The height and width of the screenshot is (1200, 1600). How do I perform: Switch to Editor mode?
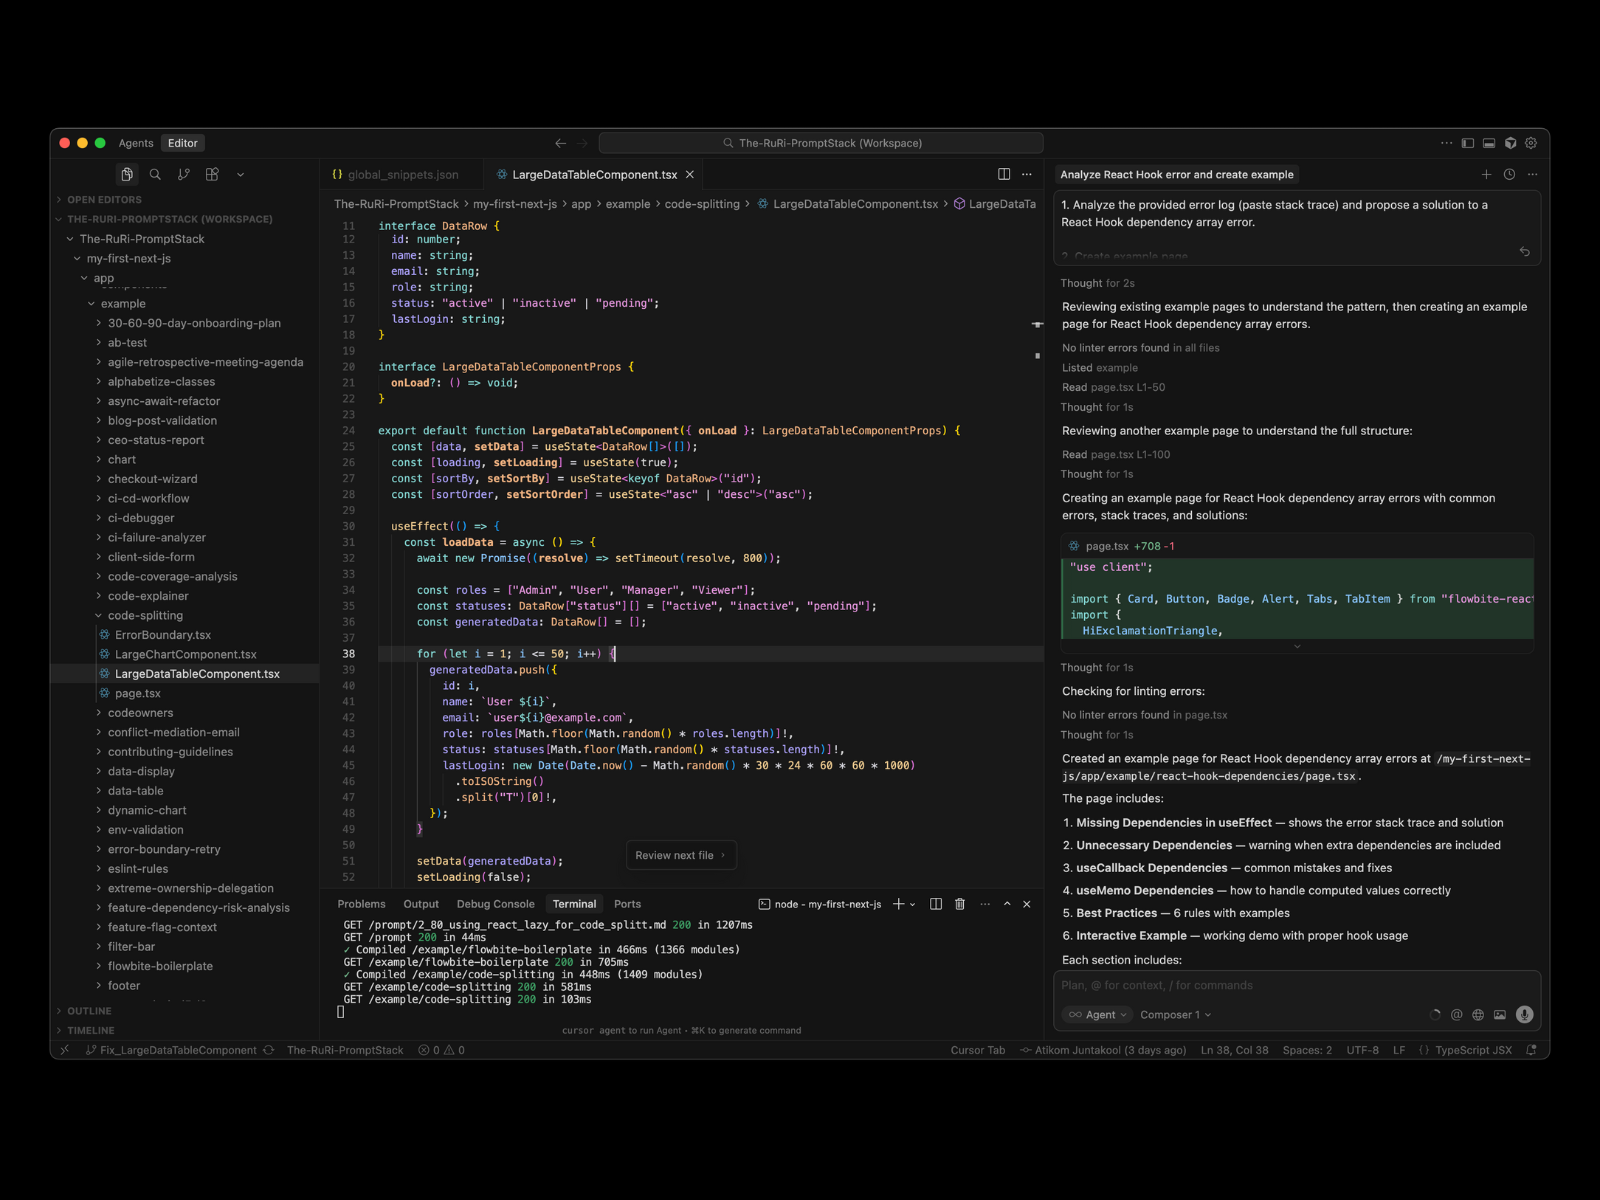coord(182,143)
